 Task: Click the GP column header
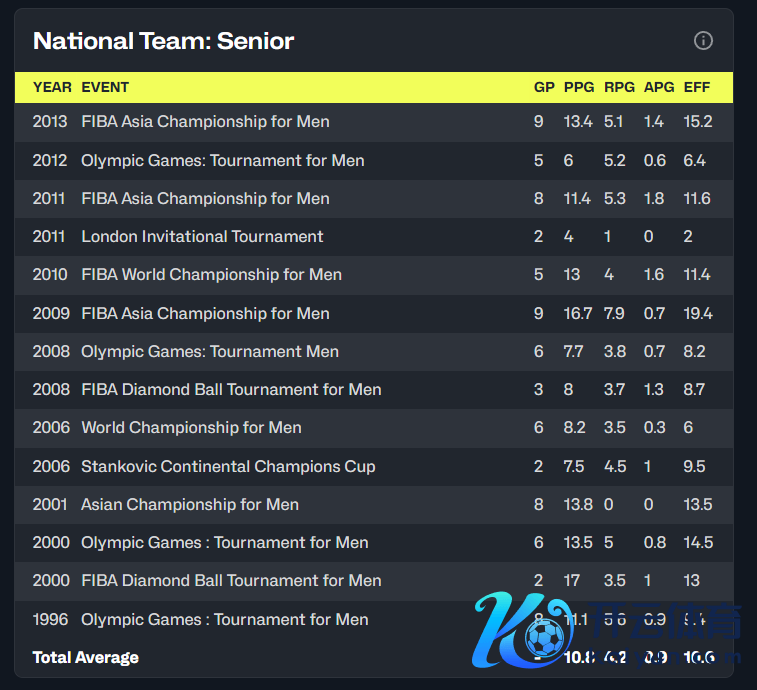(544, 87)
